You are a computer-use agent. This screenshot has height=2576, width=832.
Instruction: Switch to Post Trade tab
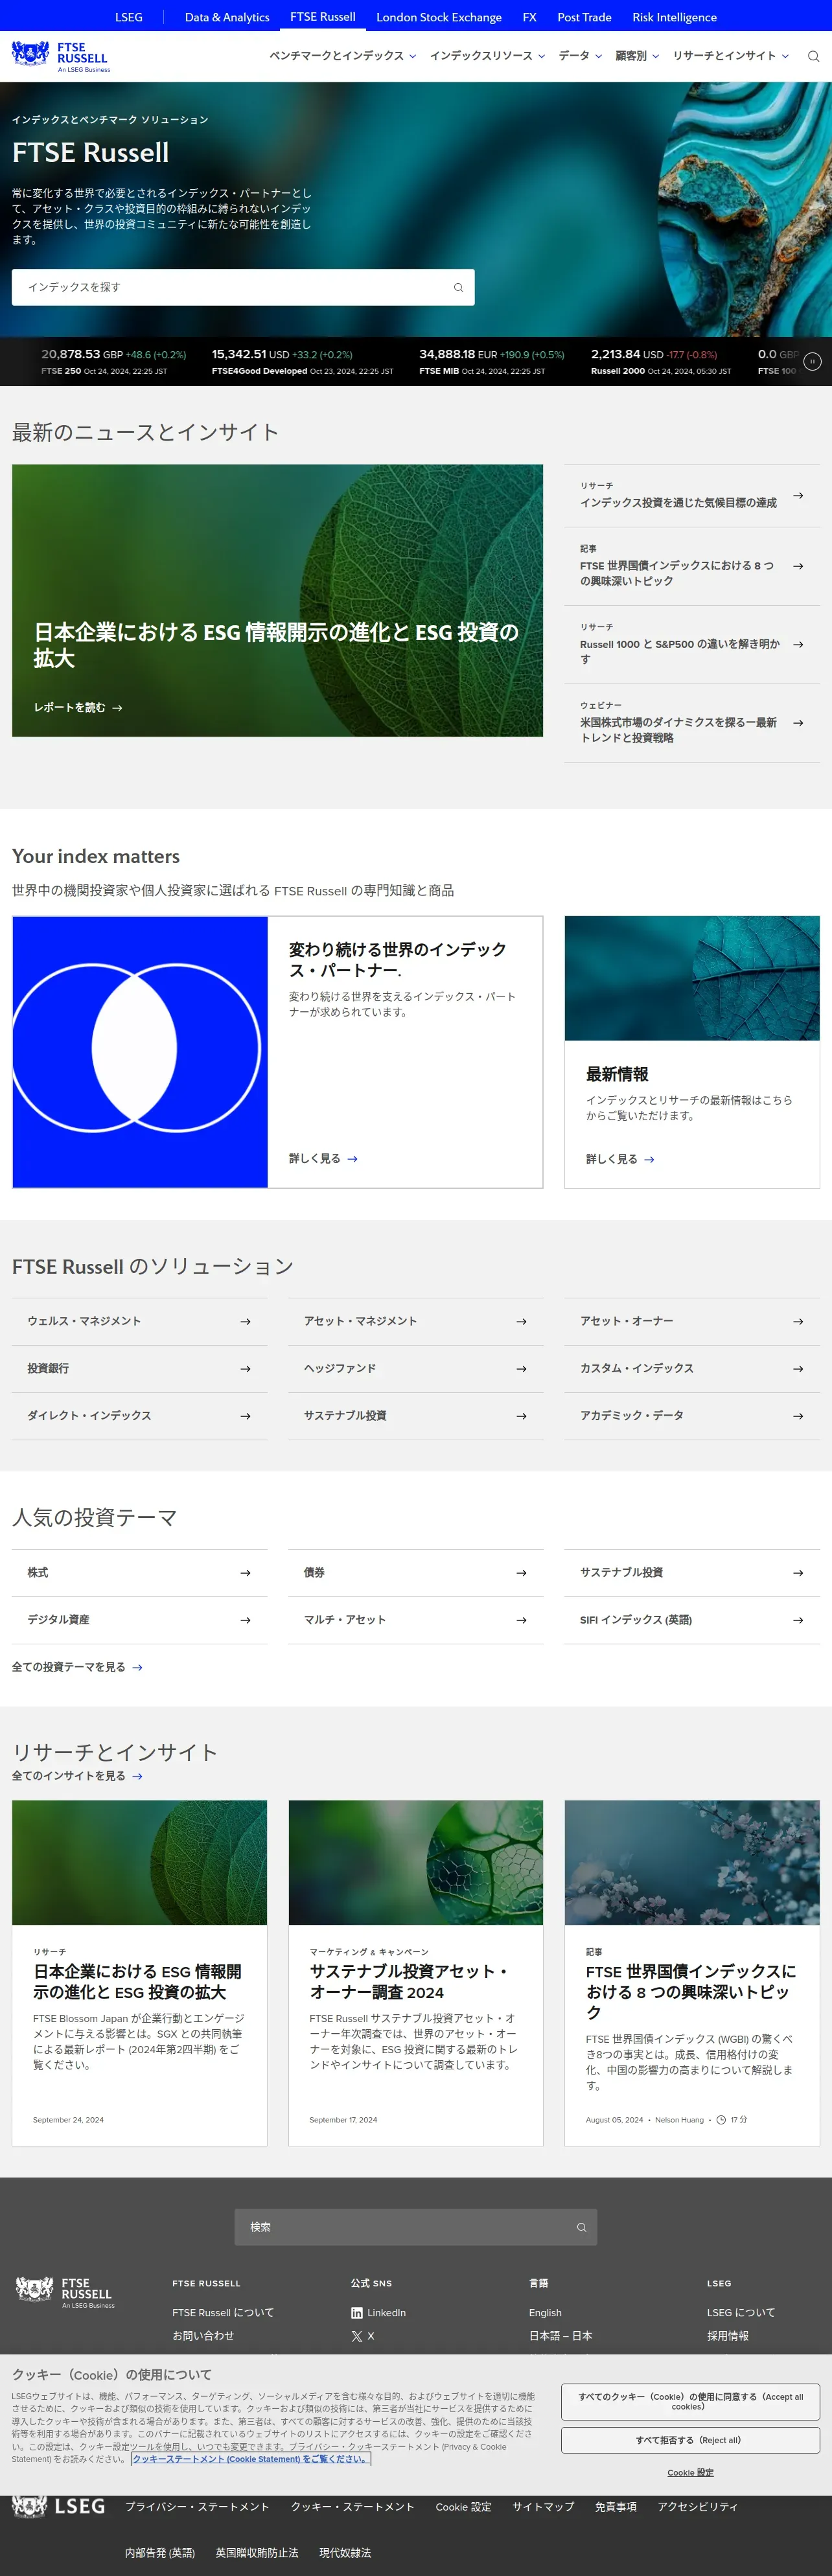point(584,17)
